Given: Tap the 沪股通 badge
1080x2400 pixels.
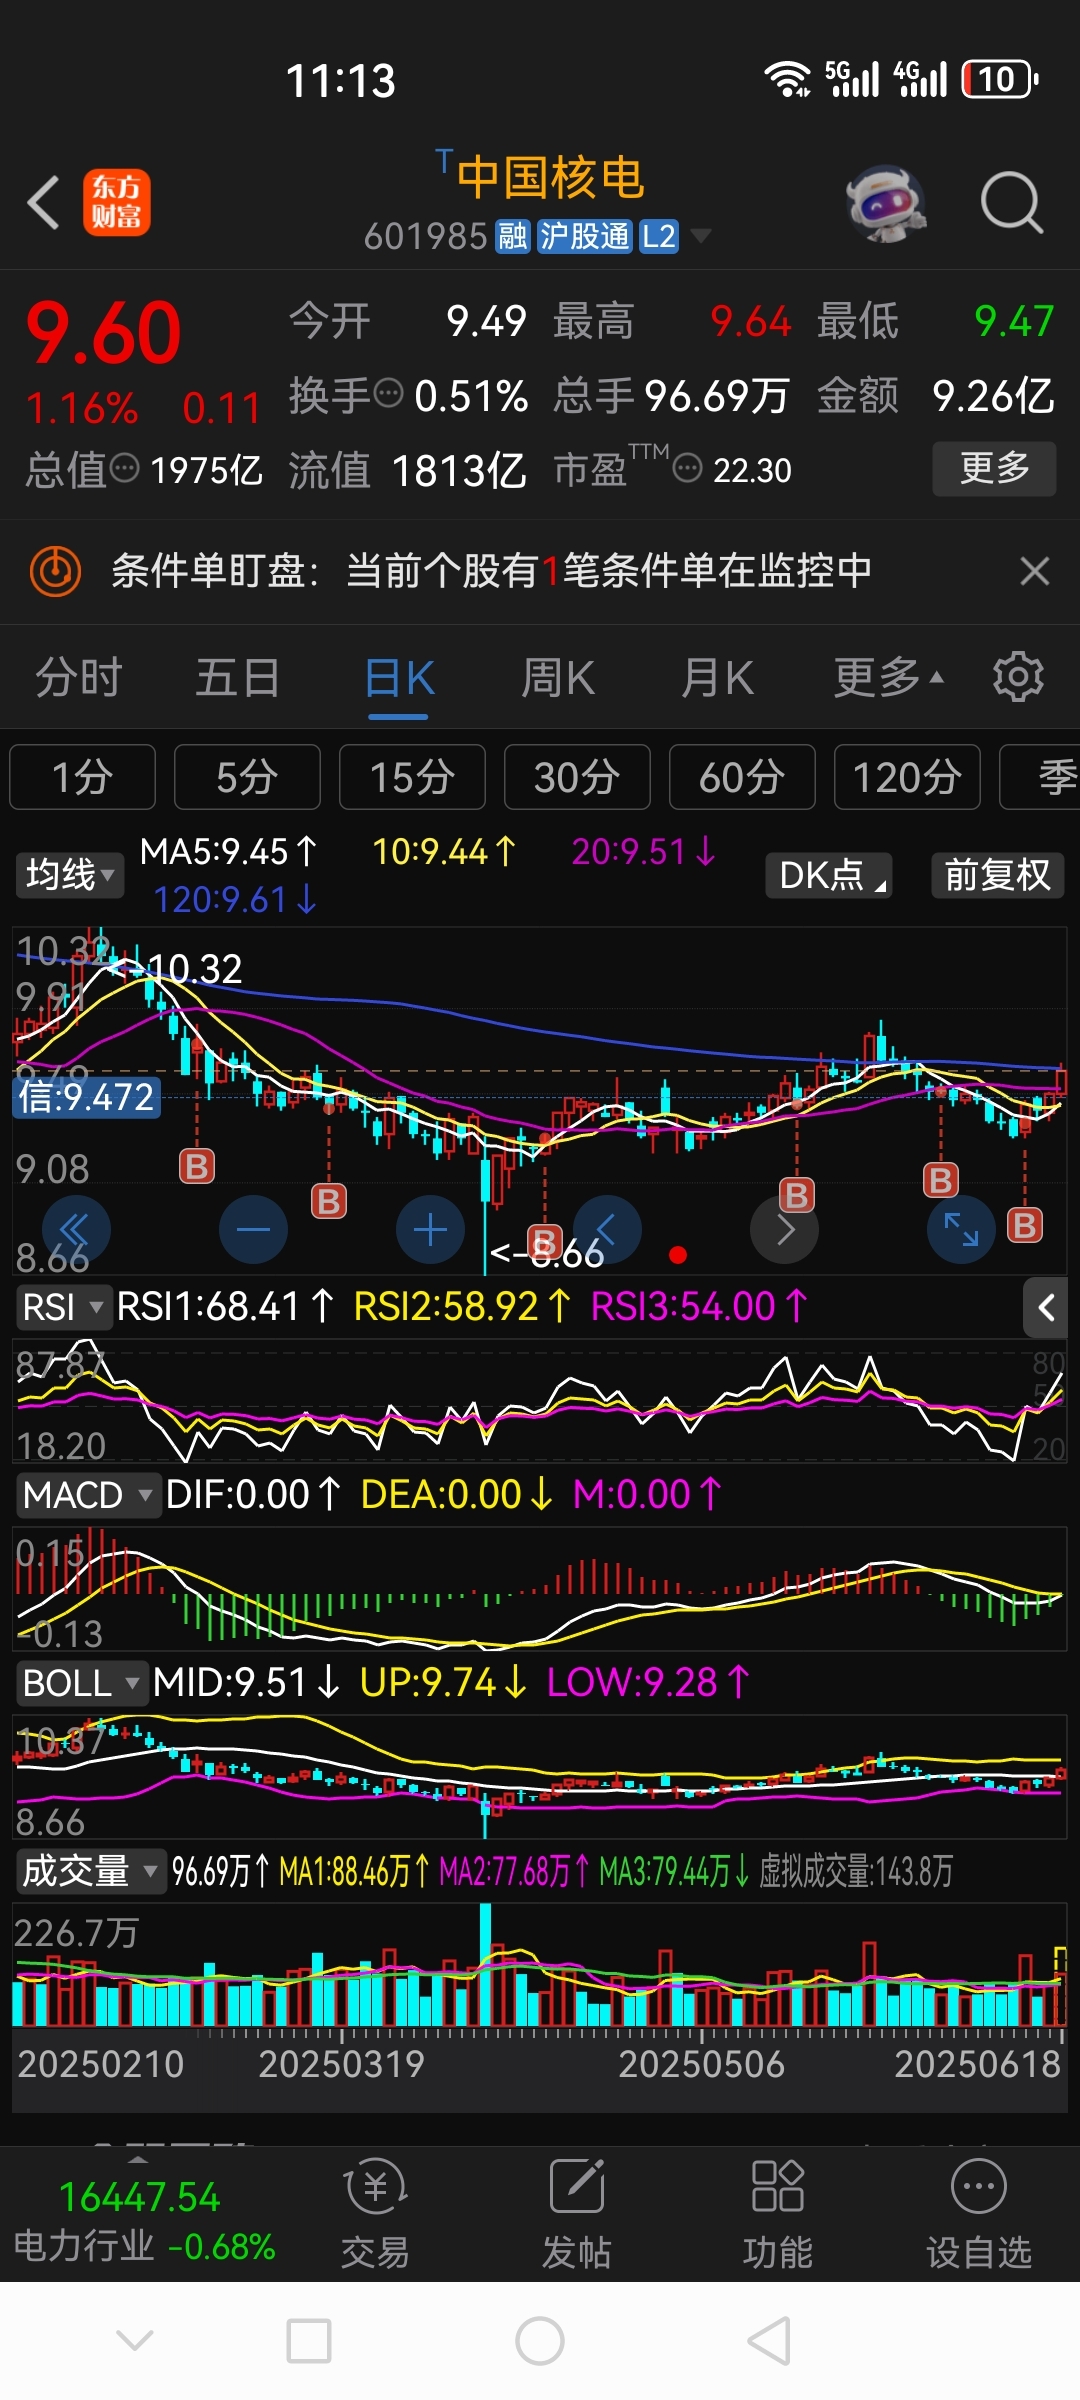Looking at the screenshot, I should click(x=585, y=237).
